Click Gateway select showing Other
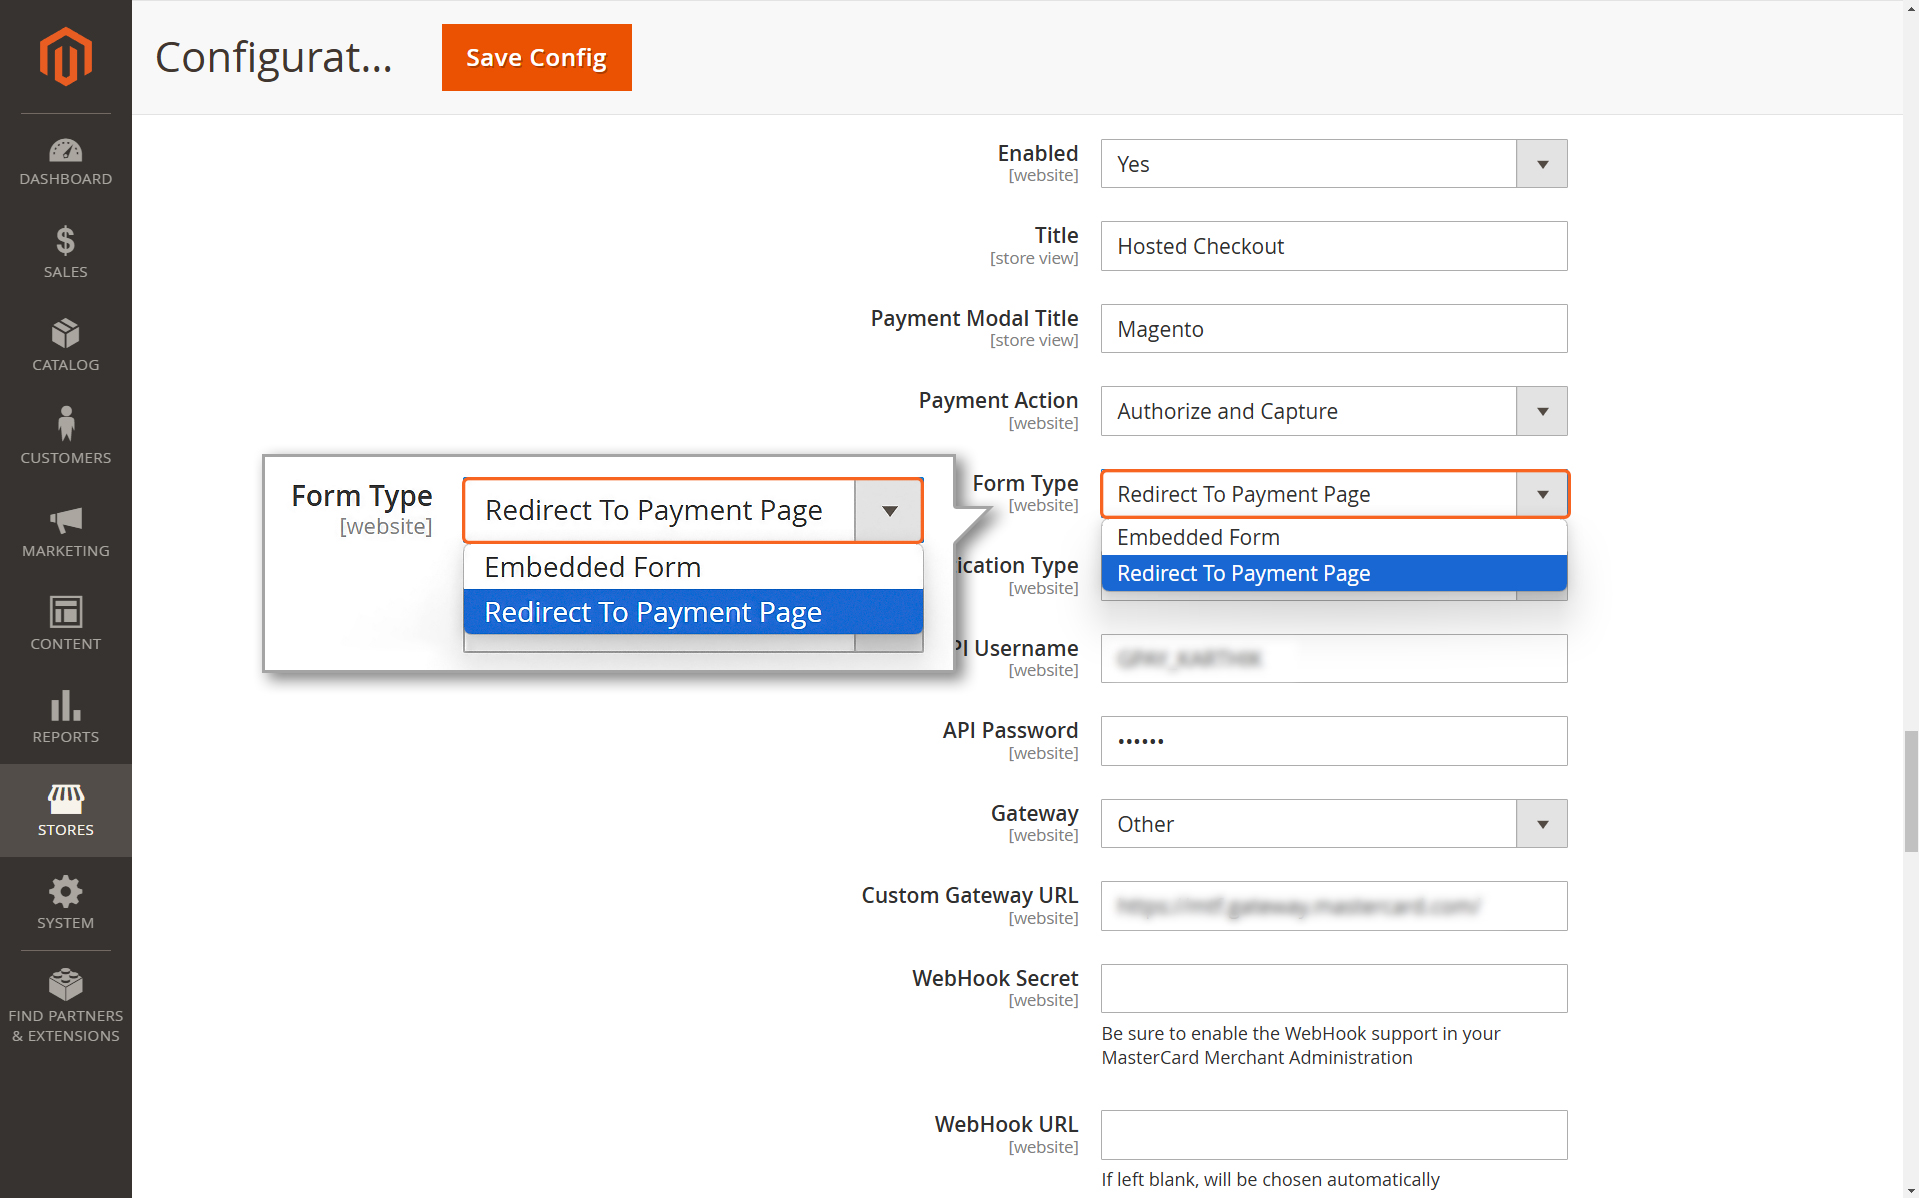Viewport: 1919px width, 1198px height. [x=1334, y=824]
